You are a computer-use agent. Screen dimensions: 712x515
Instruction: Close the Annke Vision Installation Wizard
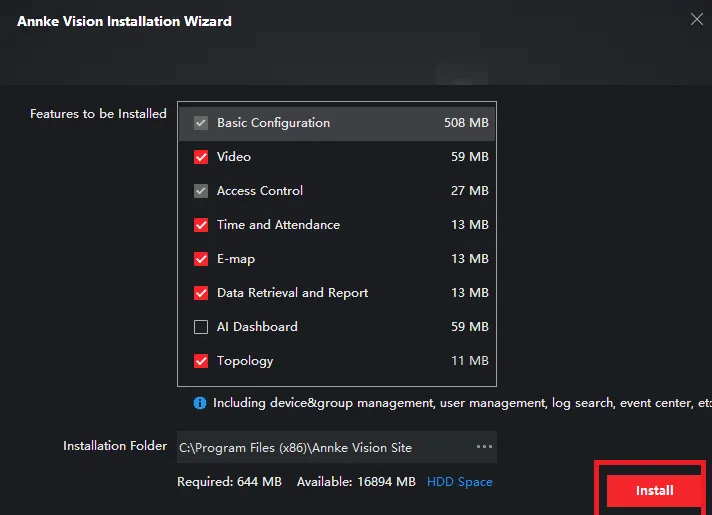click(x=697, y=19)
